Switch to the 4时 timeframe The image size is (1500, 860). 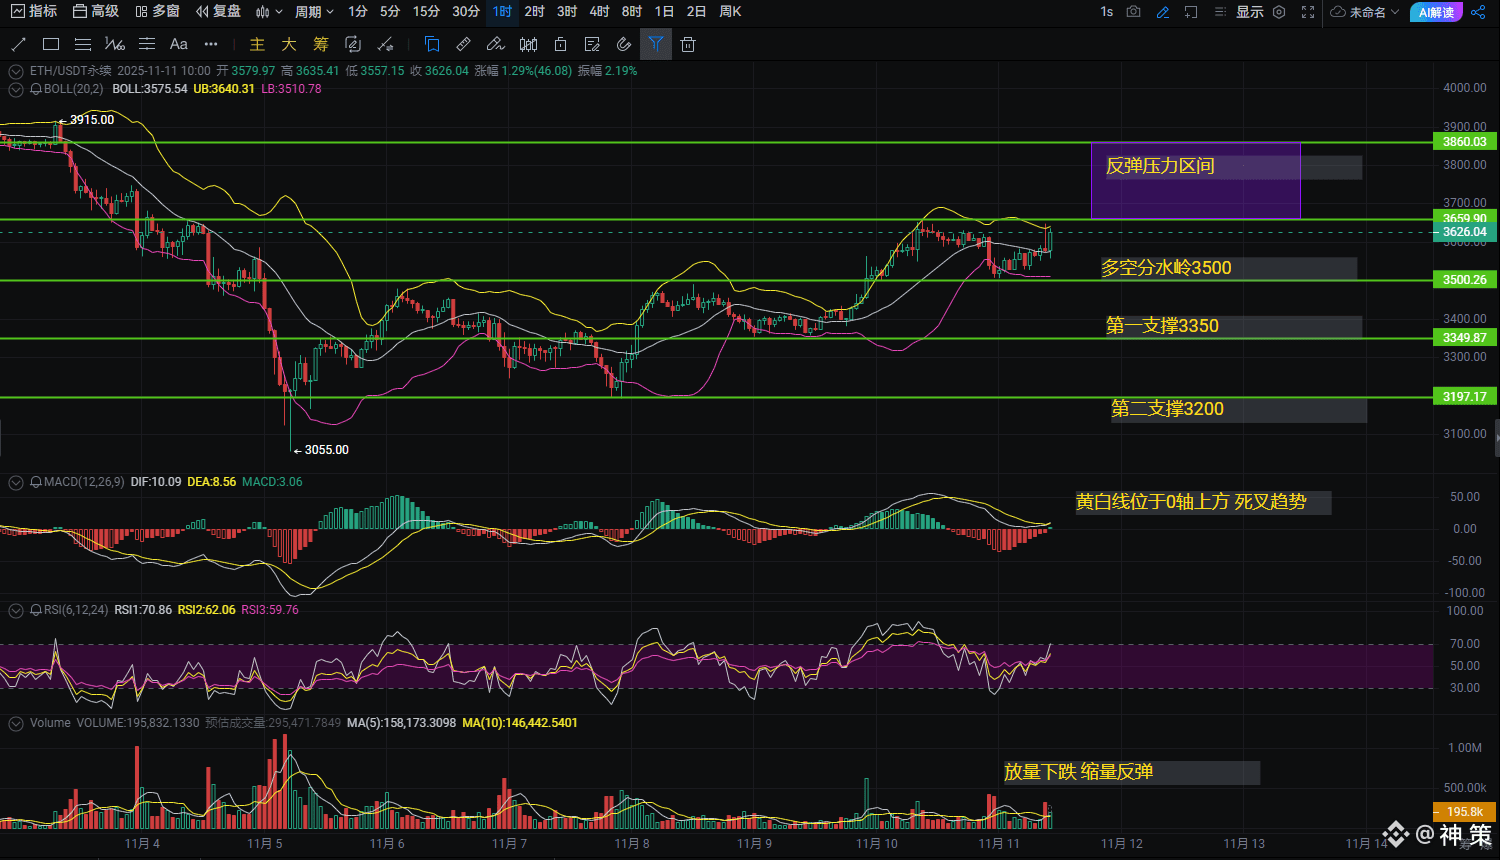[599, 12]
